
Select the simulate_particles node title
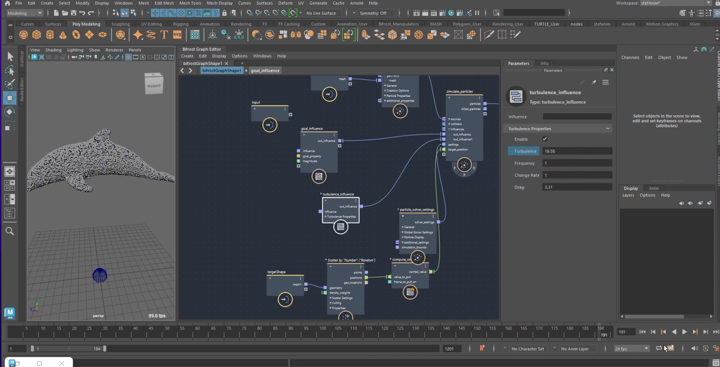click(459, 91)
